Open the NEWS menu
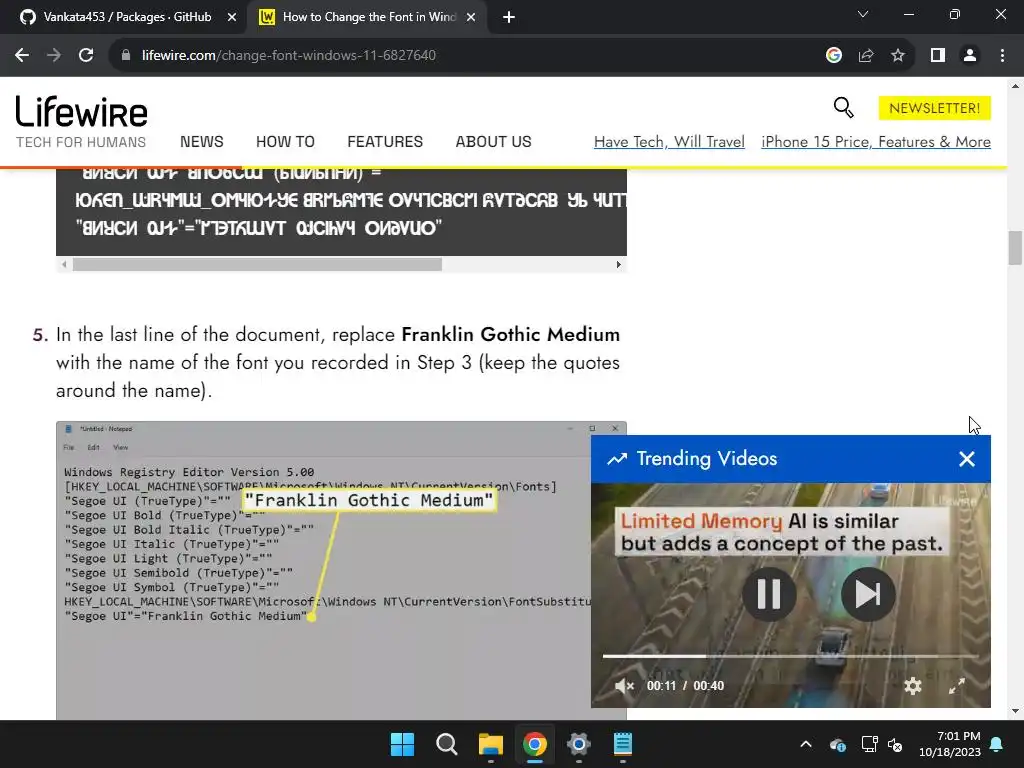 (202, 142)
